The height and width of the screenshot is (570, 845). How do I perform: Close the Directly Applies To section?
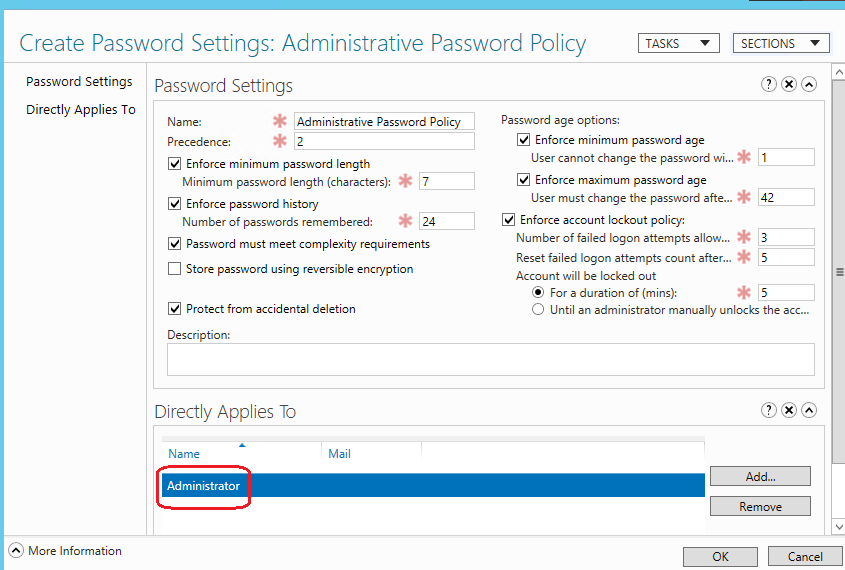789,410
